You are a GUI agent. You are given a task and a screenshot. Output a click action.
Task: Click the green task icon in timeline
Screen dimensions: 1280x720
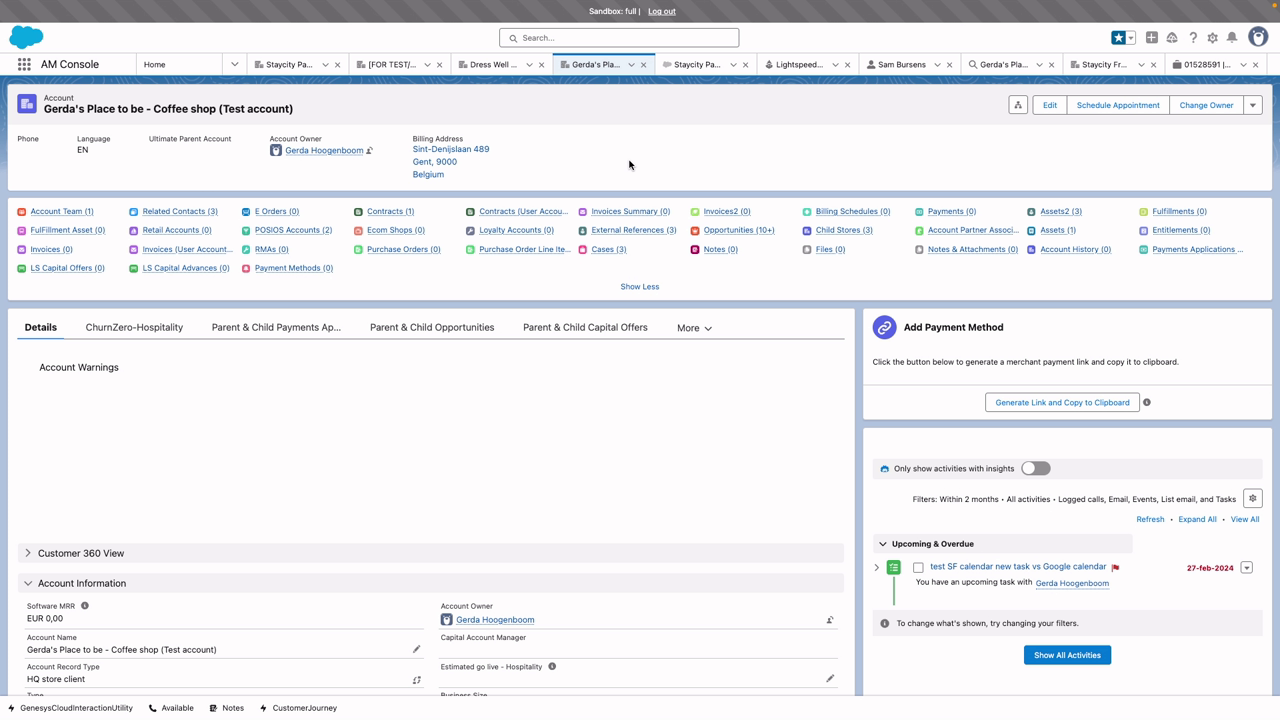[894, 568]
